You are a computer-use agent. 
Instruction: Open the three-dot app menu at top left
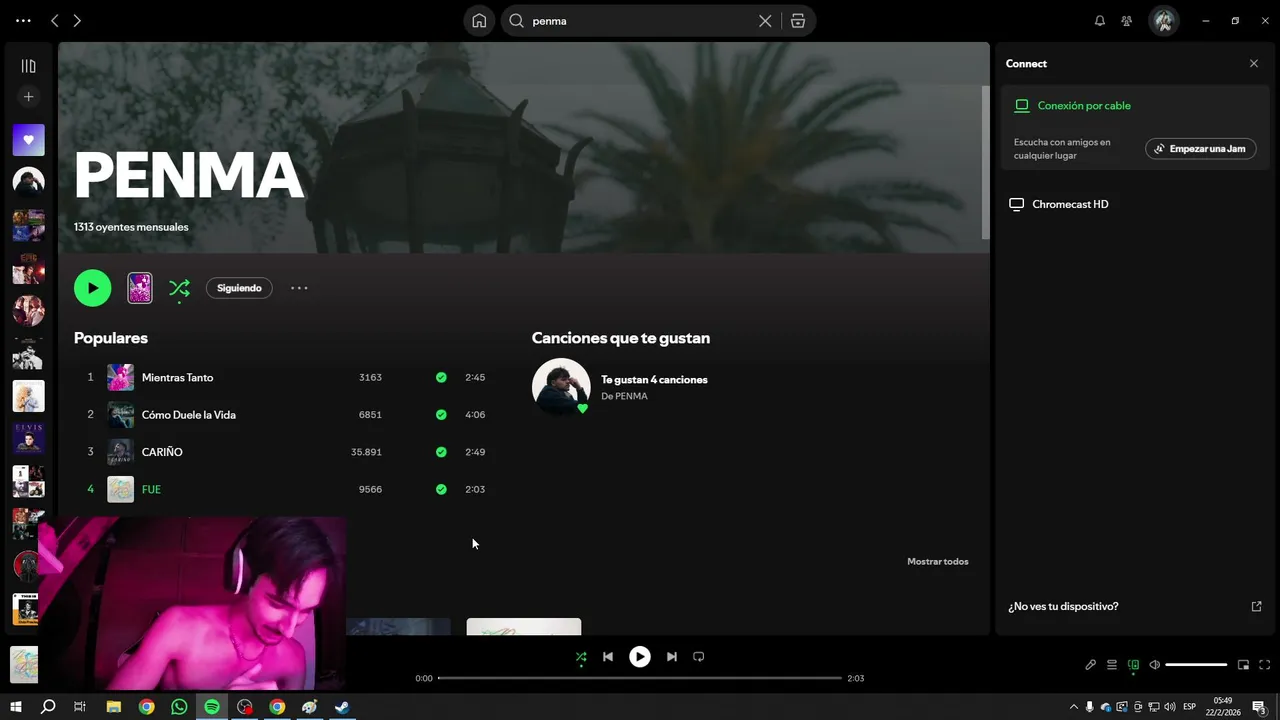click(23, 21)
